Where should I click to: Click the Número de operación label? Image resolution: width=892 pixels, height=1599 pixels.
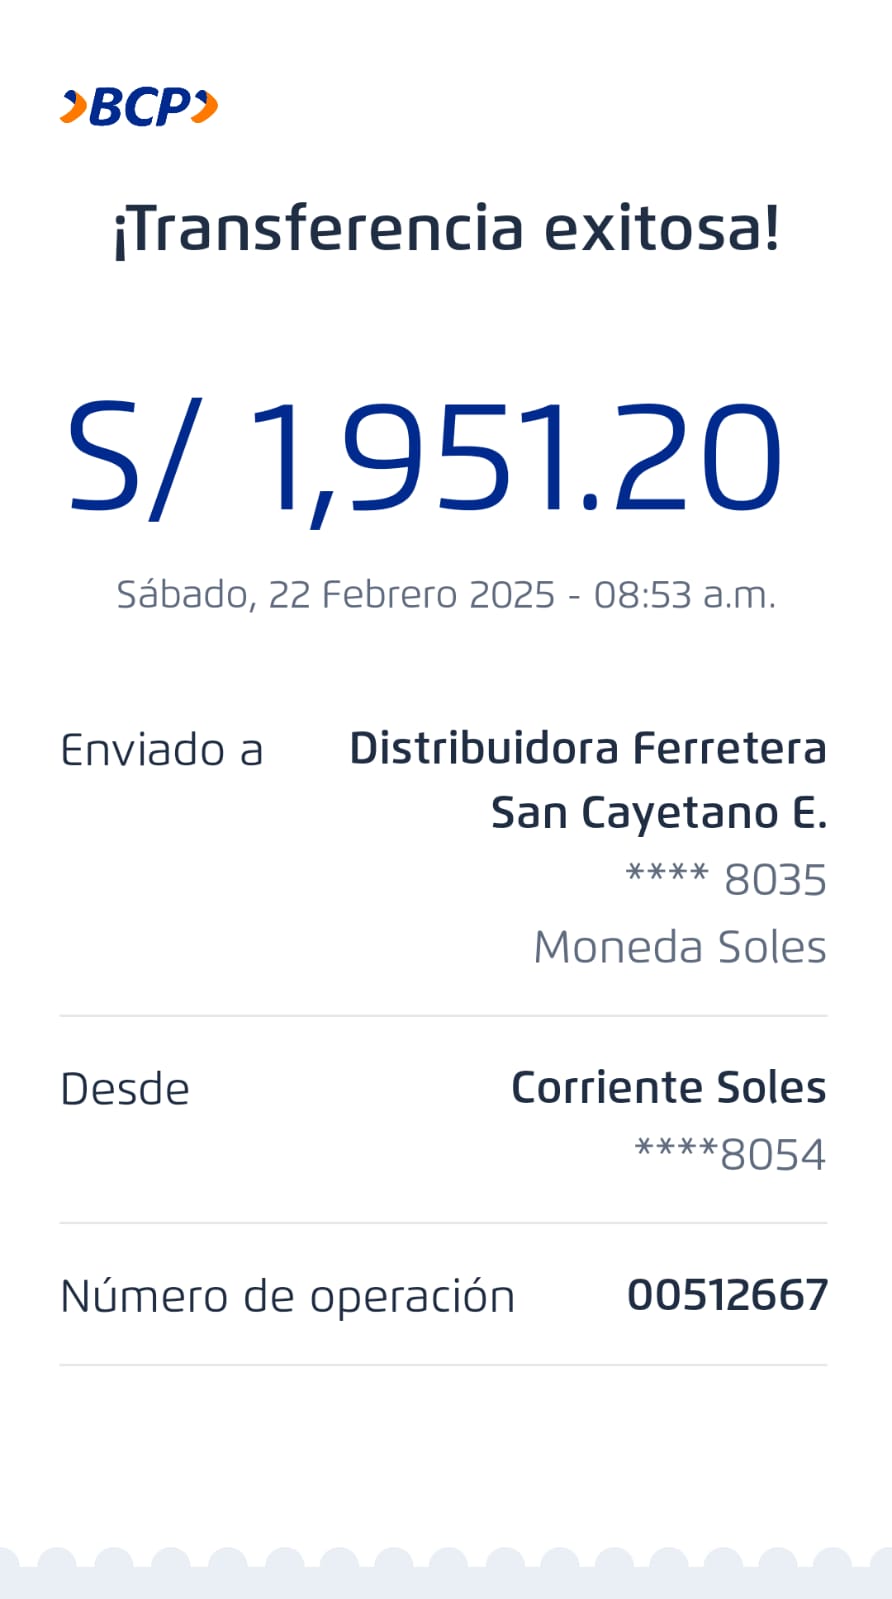click(x=288, y=1297)
